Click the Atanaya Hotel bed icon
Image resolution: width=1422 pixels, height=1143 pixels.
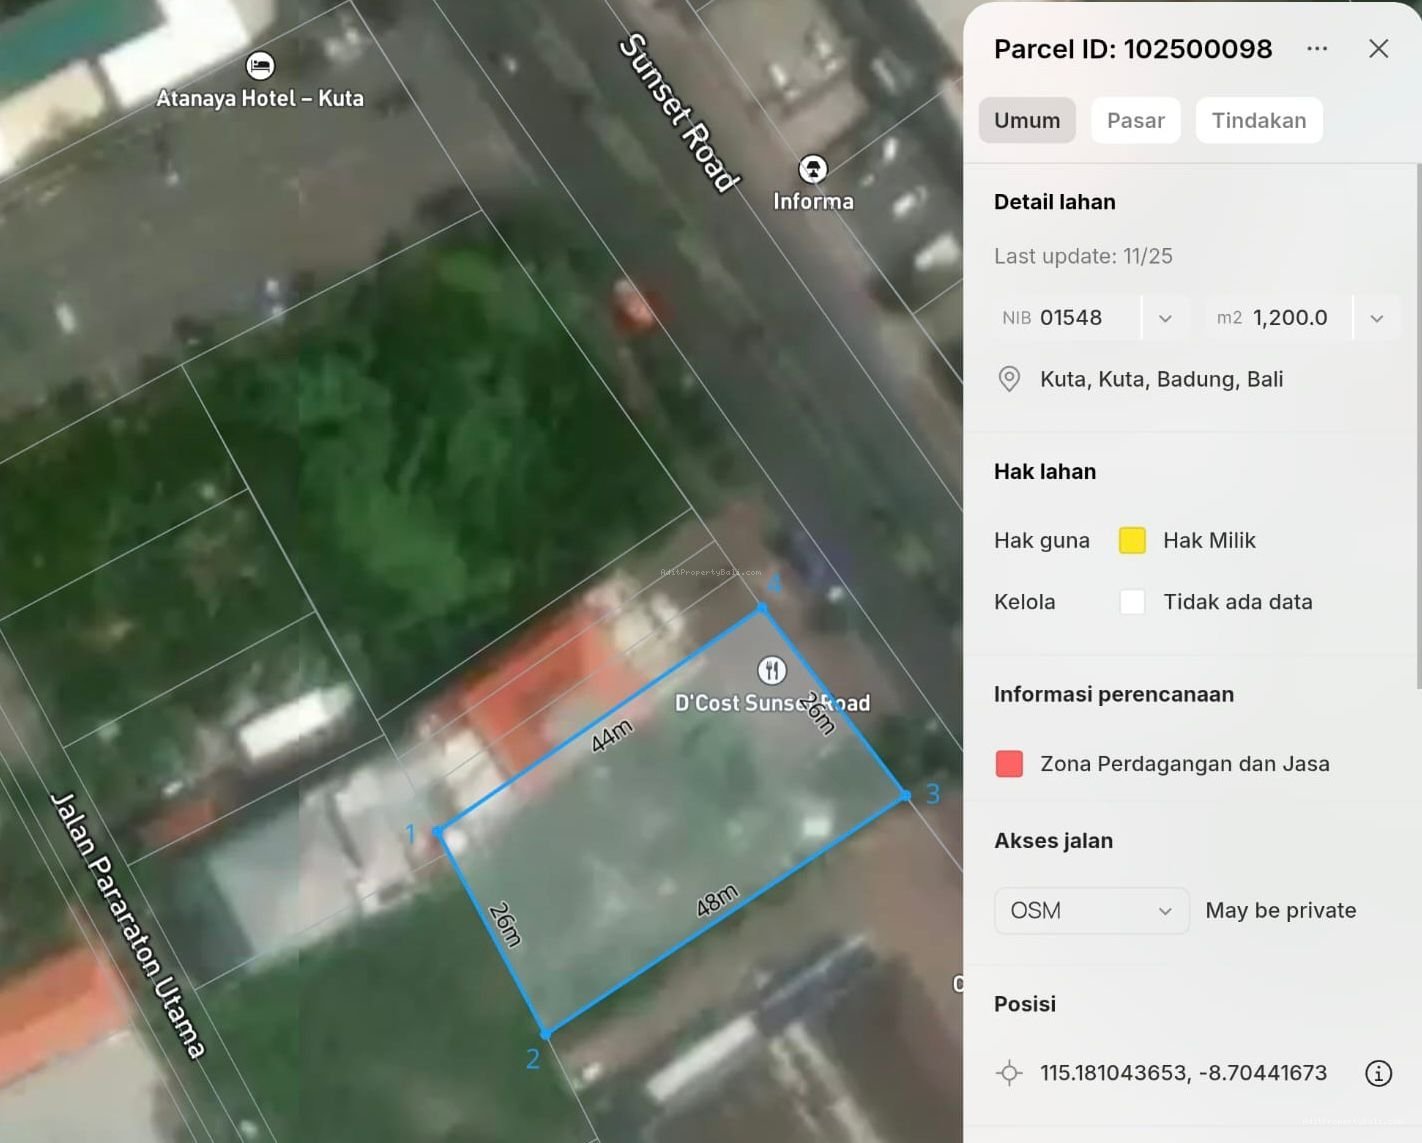260,66
